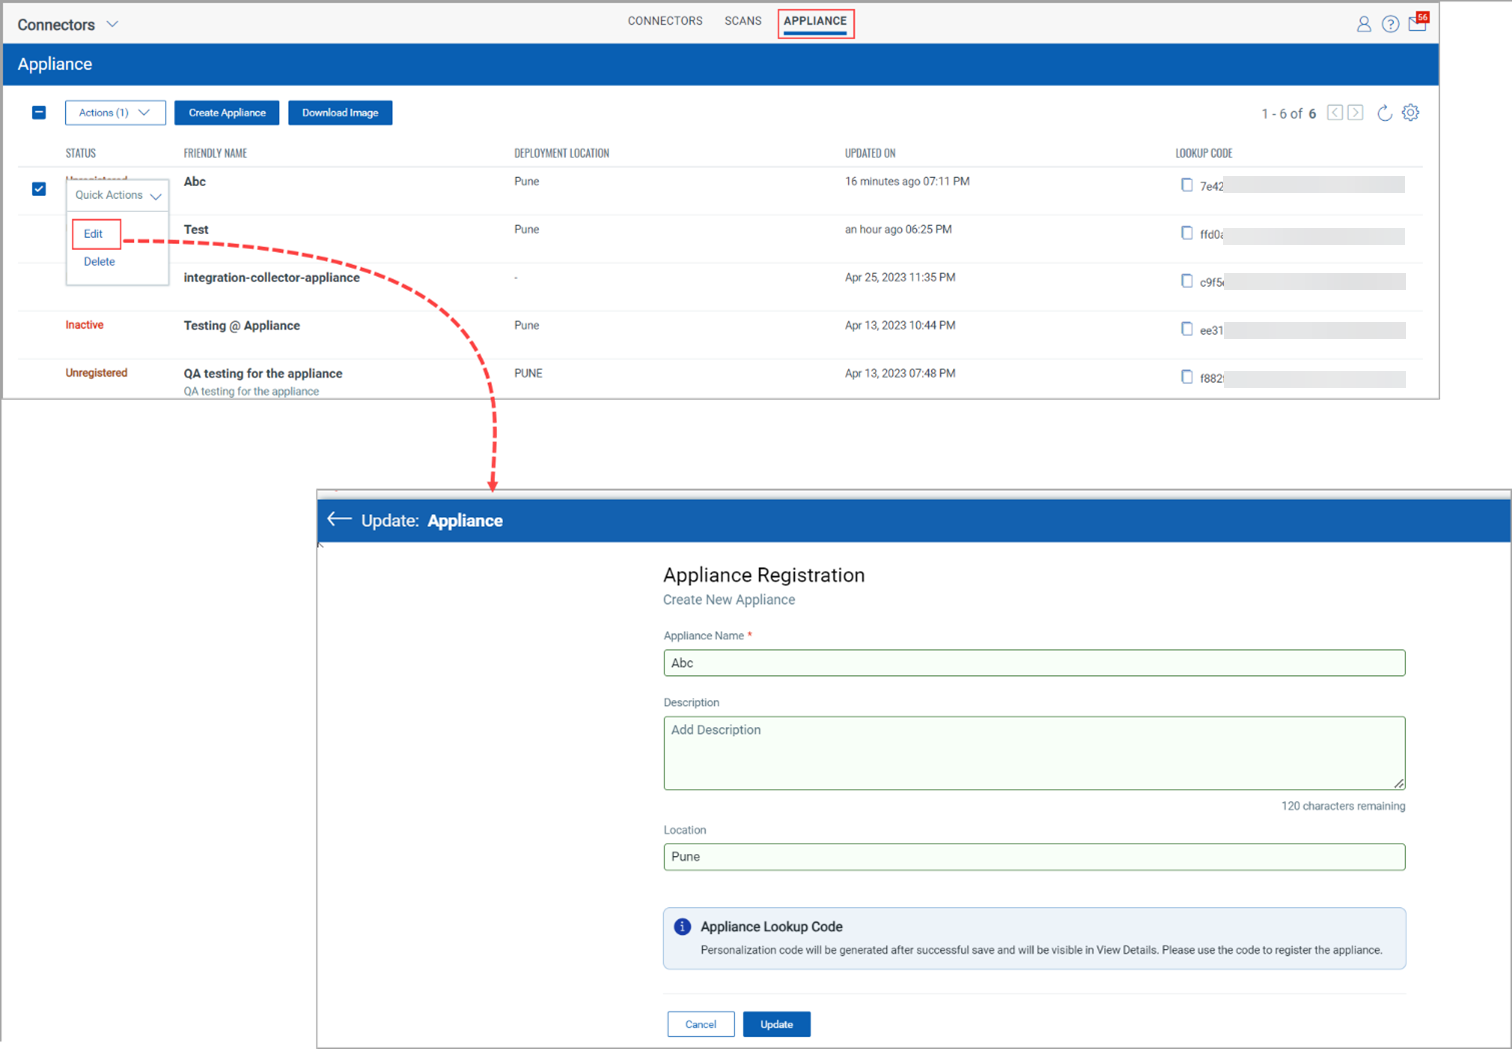1512x1049 pixels.
Task: Open the user profile icon
Action: 1363,24
